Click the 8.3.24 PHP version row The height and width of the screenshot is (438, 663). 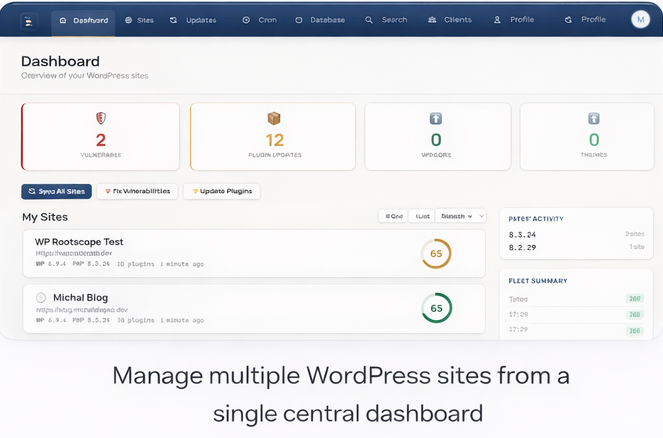tap(576, 234)
